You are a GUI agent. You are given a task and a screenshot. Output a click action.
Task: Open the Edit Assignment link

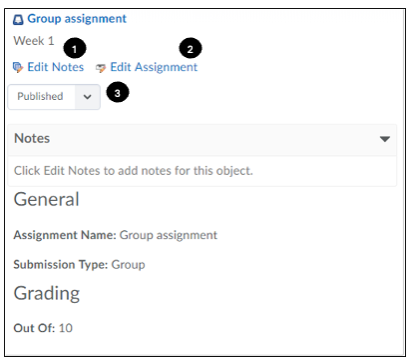[x=154, y=67]
